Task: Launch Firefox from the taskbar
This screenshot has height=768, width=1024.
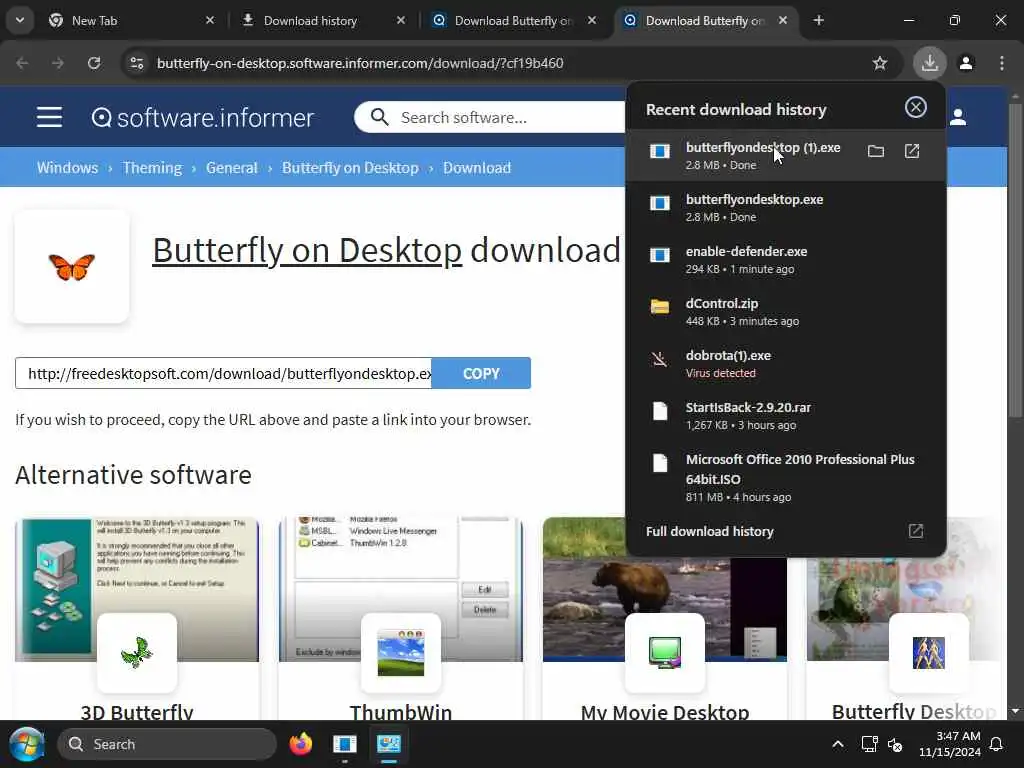Action: coord(300,744)
